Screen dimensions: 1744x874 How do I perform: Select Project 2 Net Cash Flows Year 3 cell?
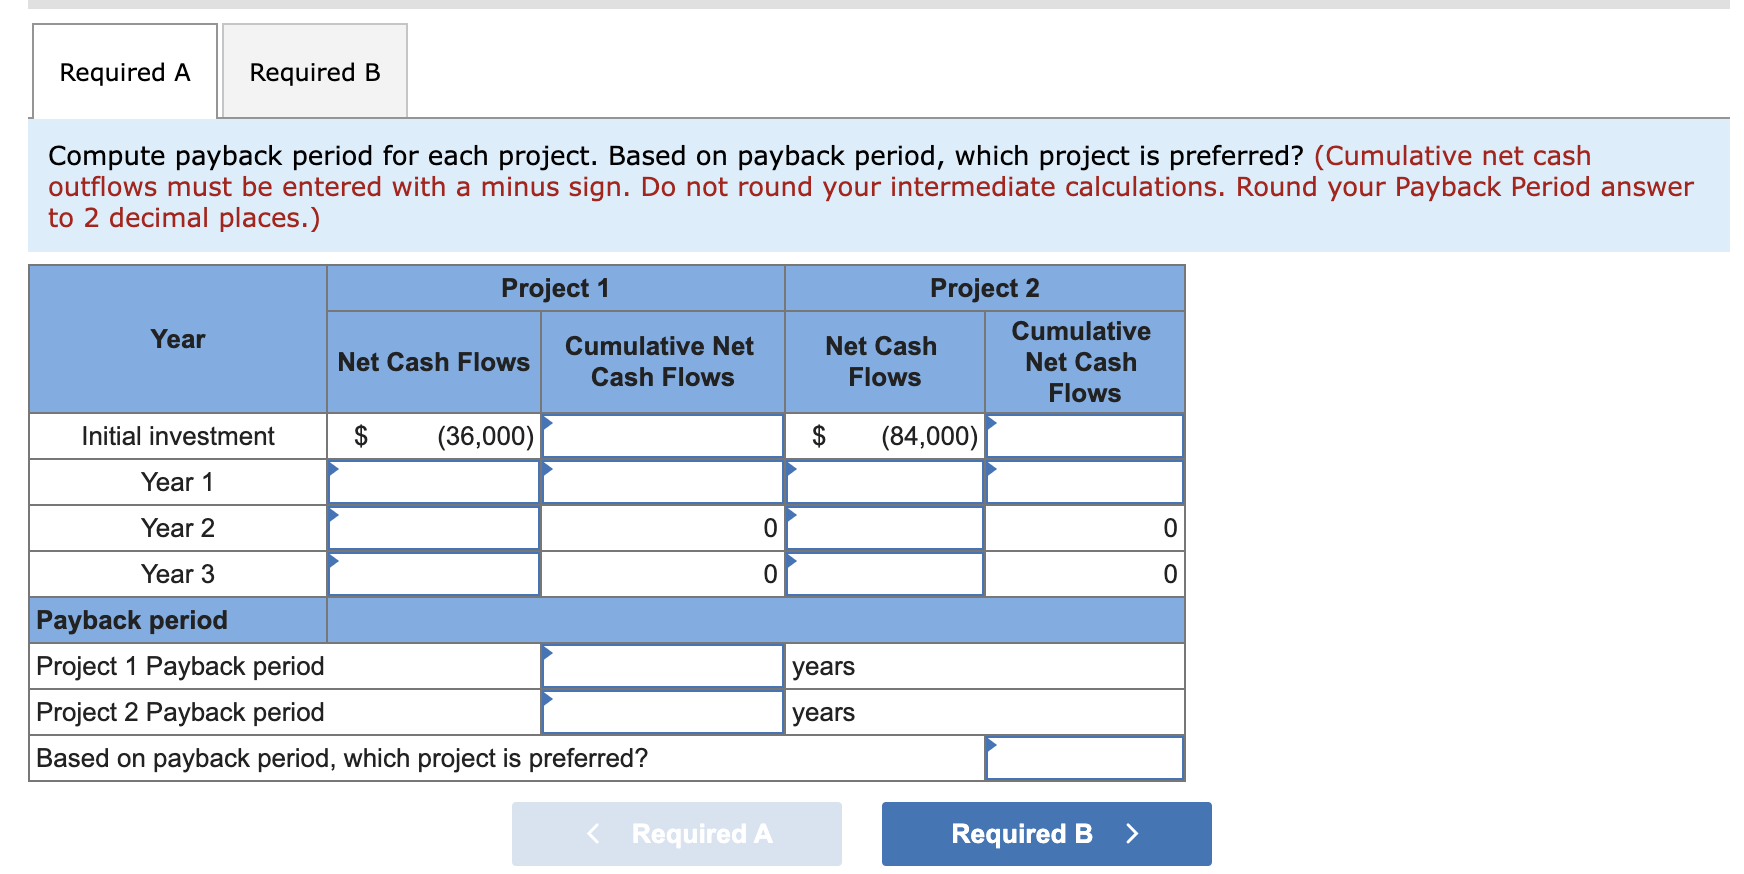pyautogui.click(x=885, y=574)
